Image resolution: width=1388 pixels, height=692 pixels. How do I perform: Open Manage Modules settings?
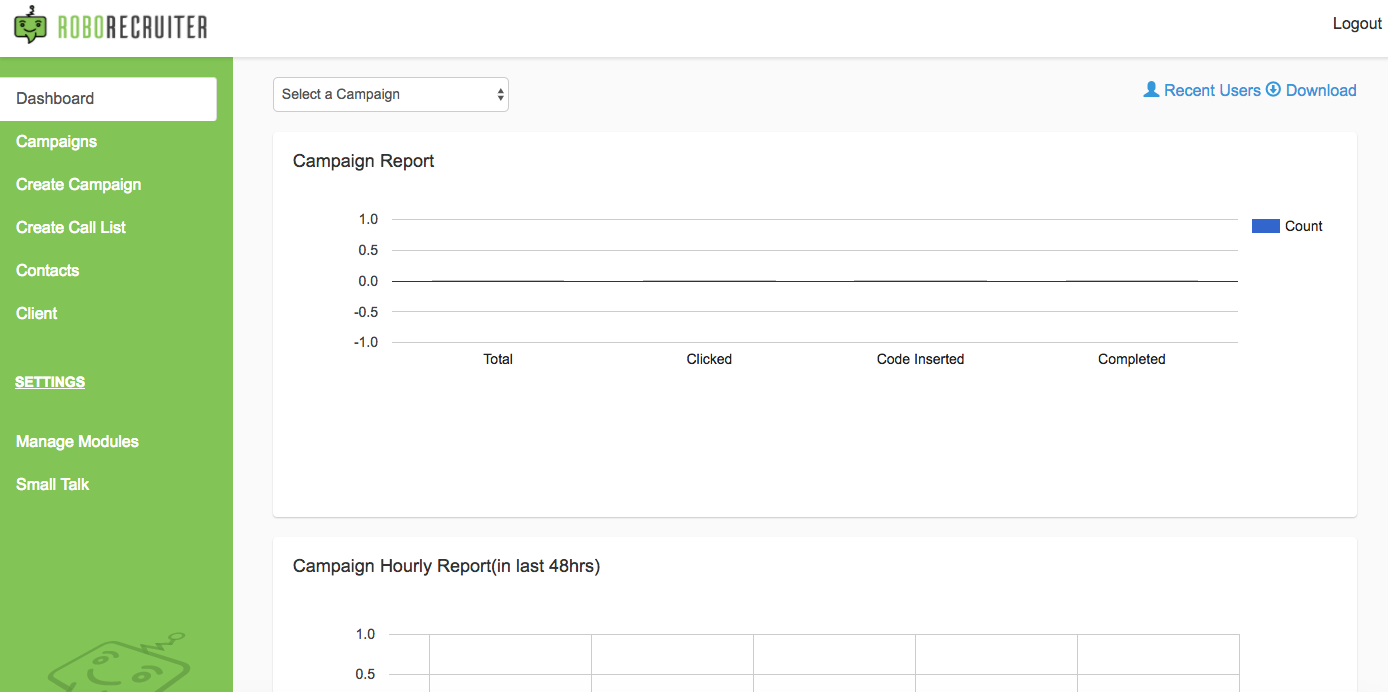[x=78, y=442]
